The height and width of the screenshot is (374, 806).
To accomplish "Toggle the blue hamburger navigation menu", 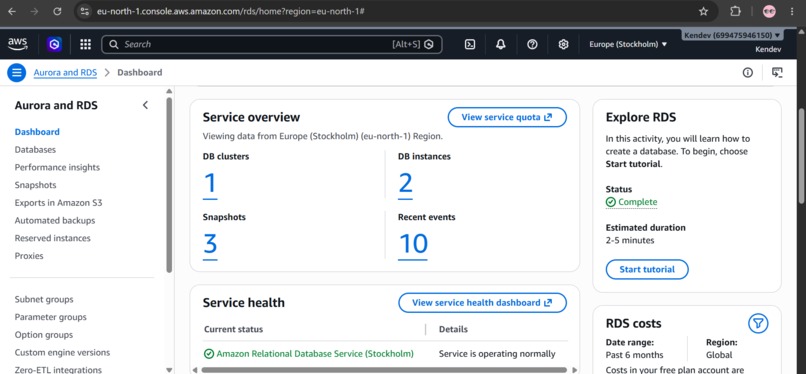I will coord(16,72).
